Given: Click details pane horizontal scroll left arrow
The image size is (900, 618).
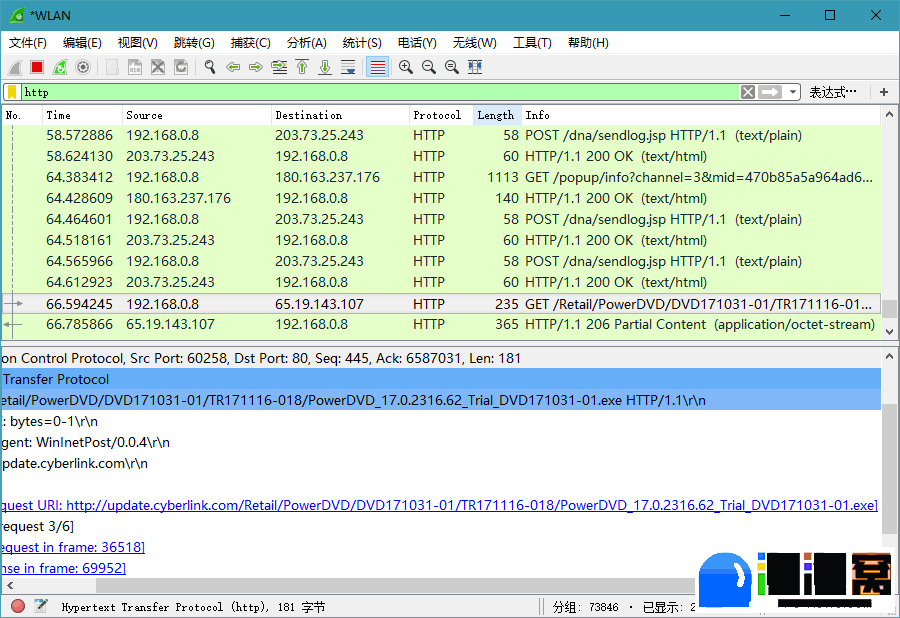Looking at the screenshot, I should point(10,586).
